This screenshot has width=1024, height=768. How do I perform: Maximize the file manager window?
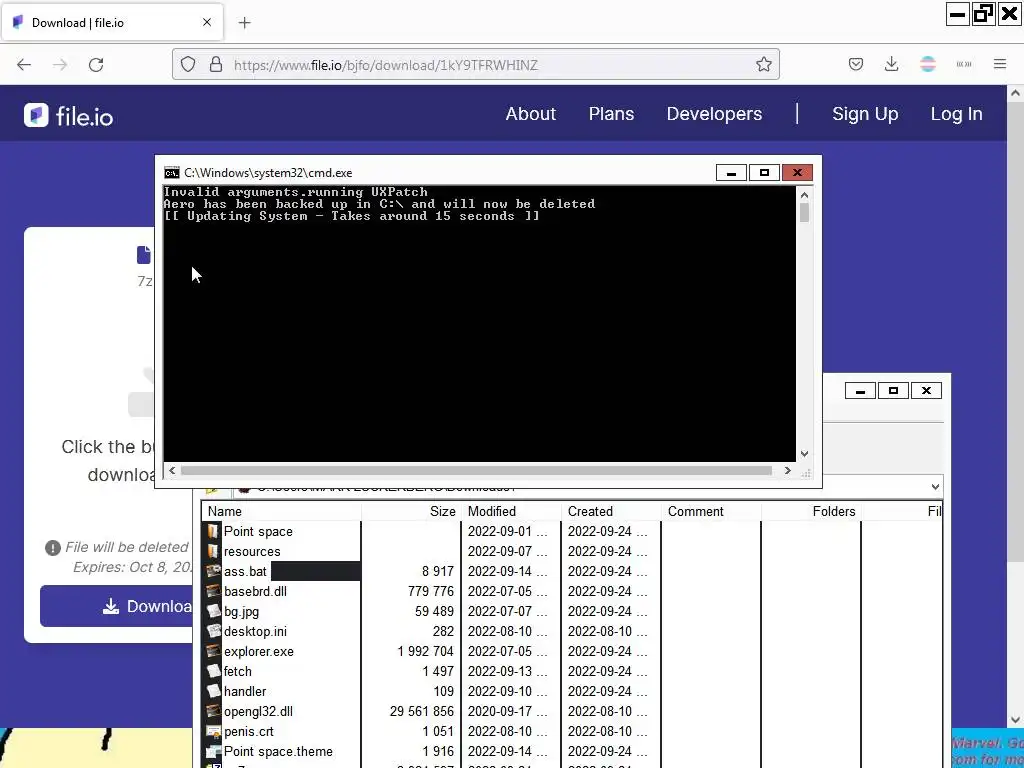[x=893, y=391]
